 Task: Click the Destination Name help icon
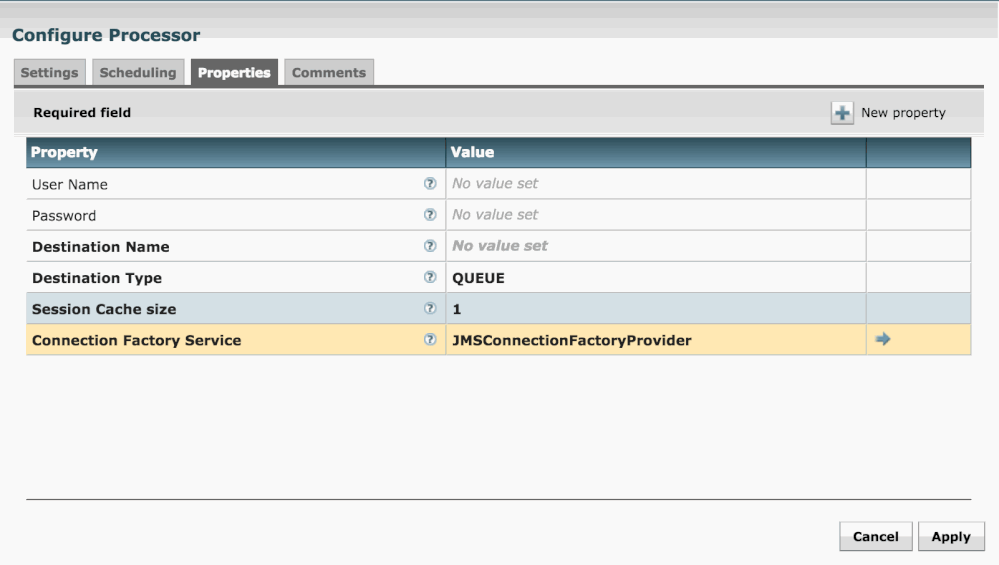pyautogui.click(x=430, y=246)
